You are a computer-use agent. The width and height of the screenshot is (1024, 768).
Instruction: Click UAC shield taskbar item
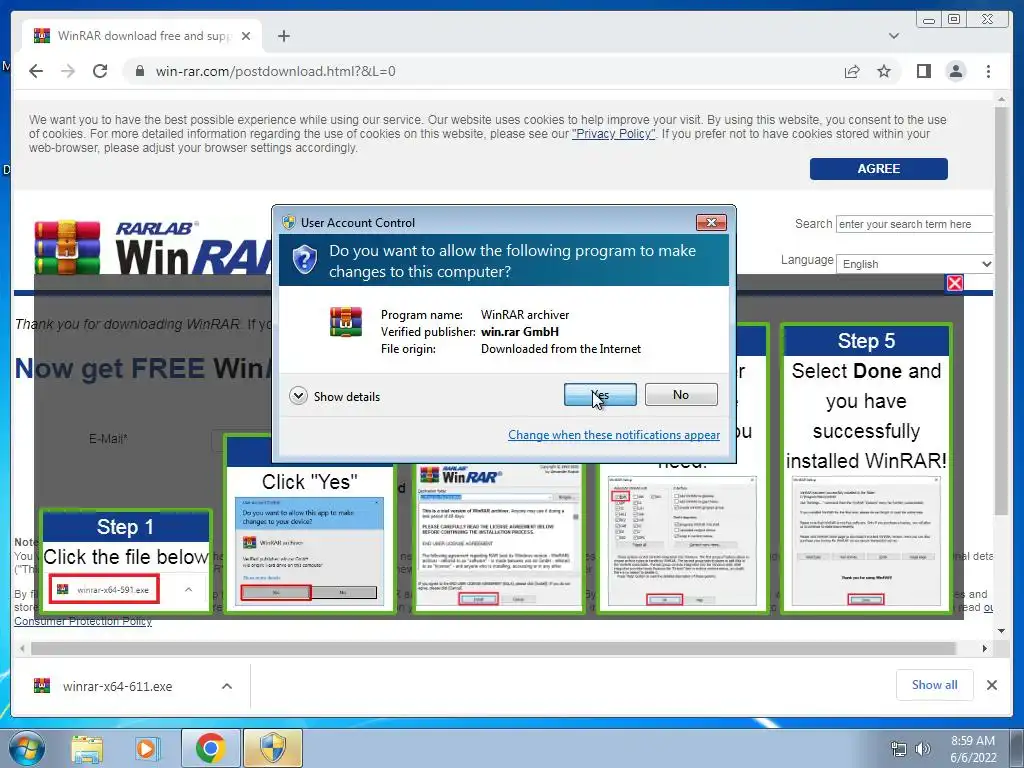pos(273,748)
